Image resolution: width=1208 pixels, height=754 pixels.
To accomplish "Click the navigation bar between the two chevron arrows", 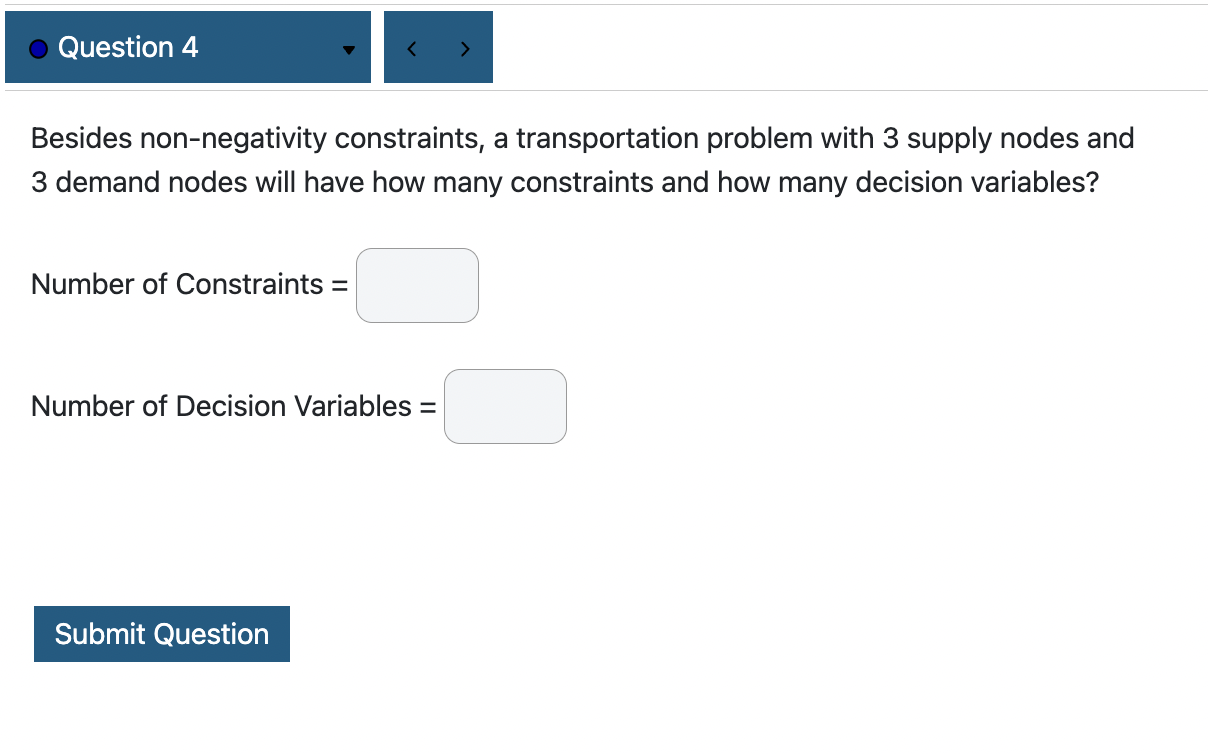I will click(x=438, y=47).
